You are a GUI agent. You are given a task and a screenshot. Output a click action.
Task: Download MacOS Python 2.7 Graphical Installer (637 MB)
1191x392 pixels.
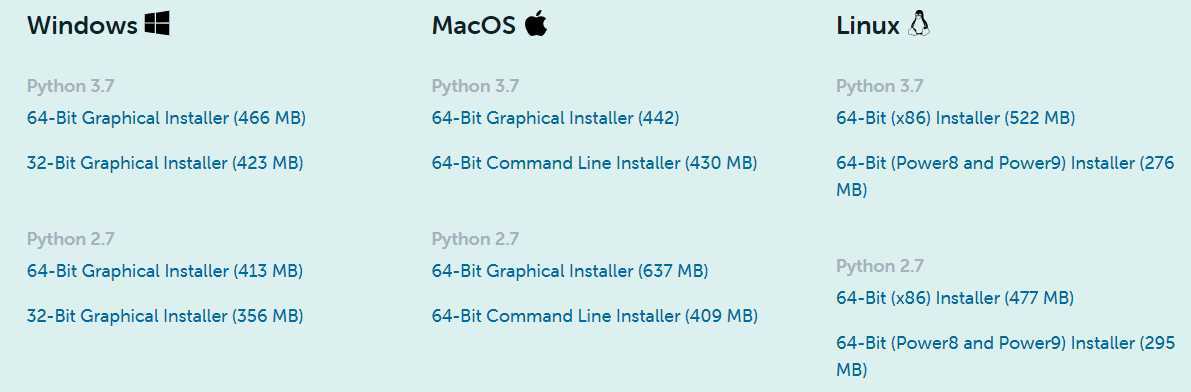pyautogui.click(x=570, y=271)
